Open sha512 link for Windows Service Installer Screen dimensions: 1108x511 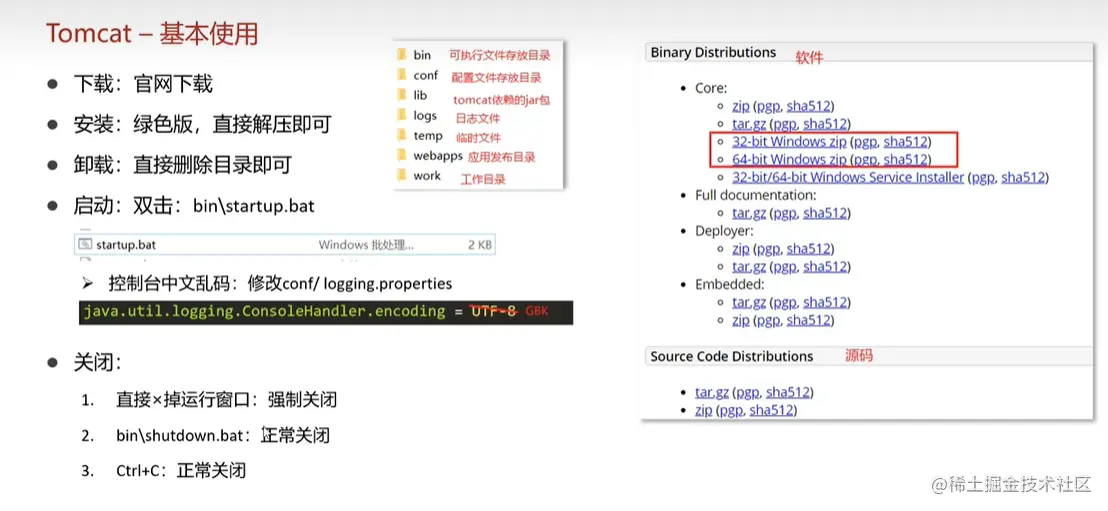pos(1022,177)
